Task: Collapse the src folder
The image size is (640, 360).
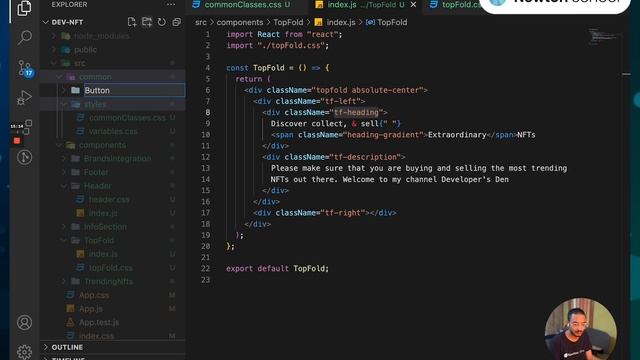Action: point(54,63)
